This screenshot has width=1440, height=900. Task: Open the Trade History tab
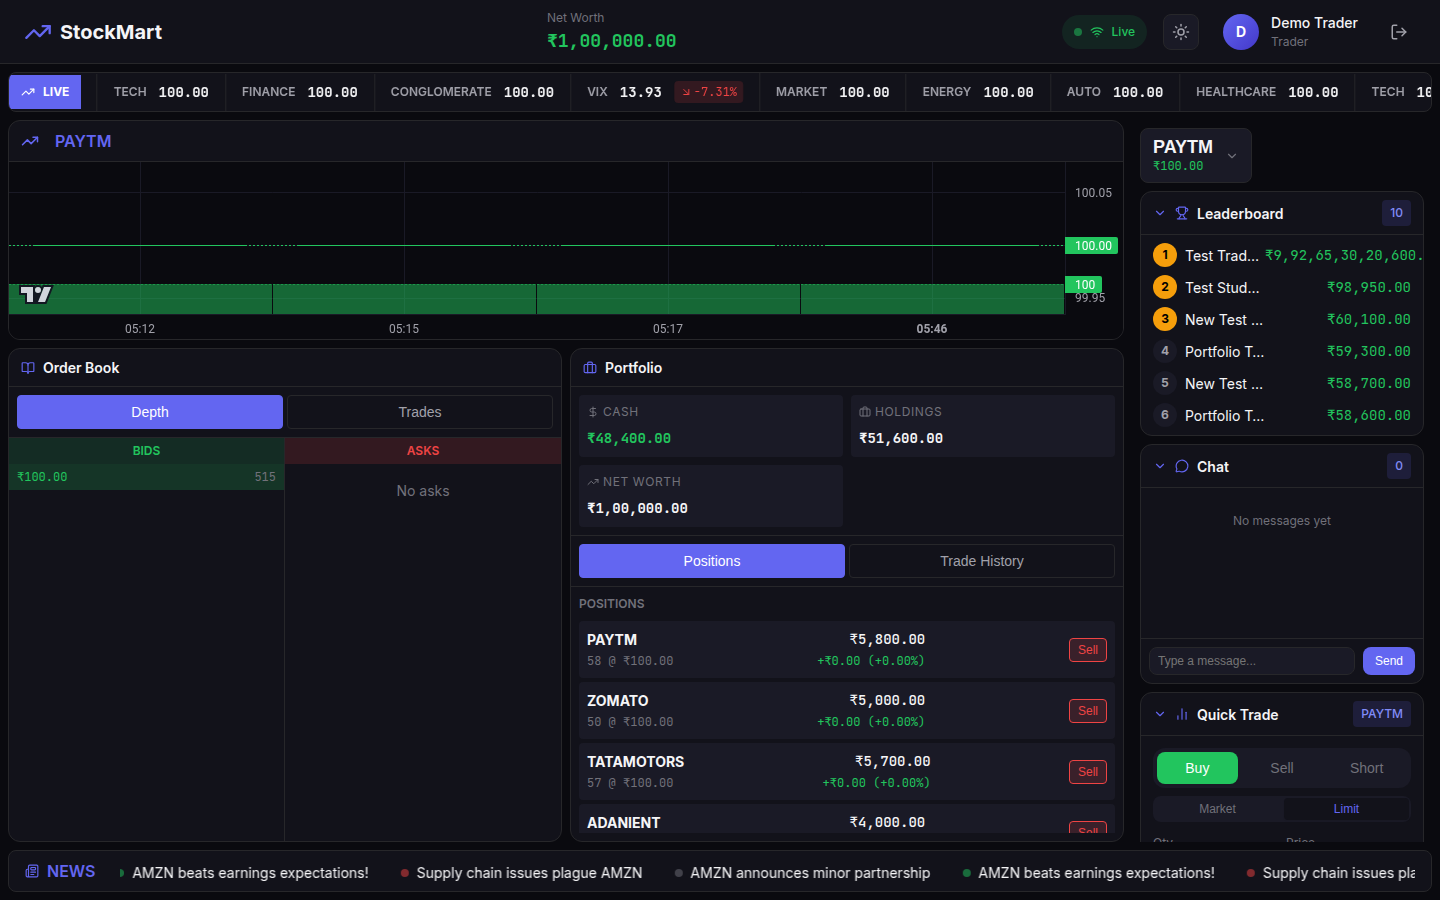(x=981, y=561)
